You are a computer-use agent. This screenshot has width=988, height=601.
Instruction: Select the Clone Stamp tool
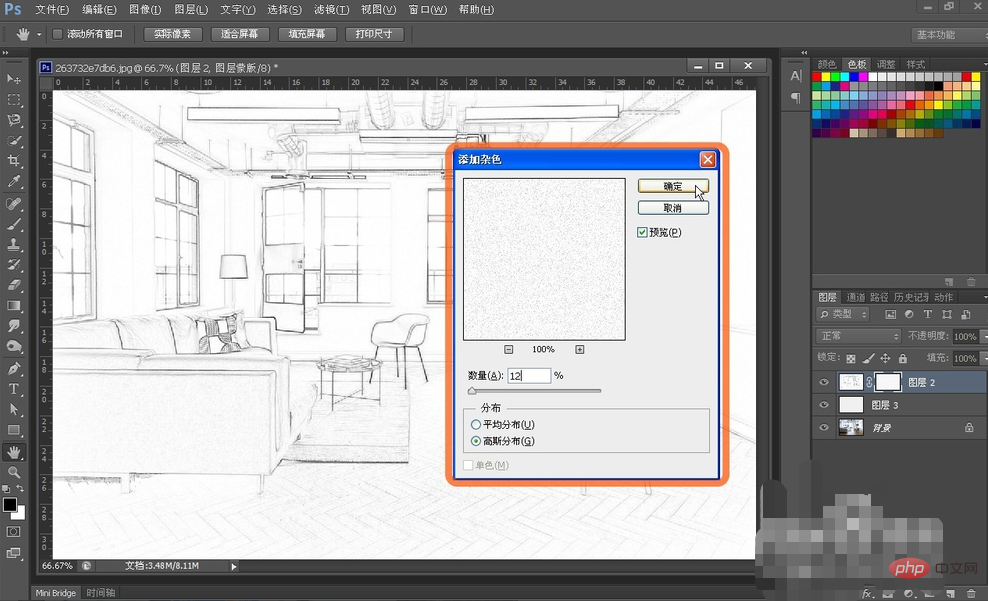pos(13,244)
